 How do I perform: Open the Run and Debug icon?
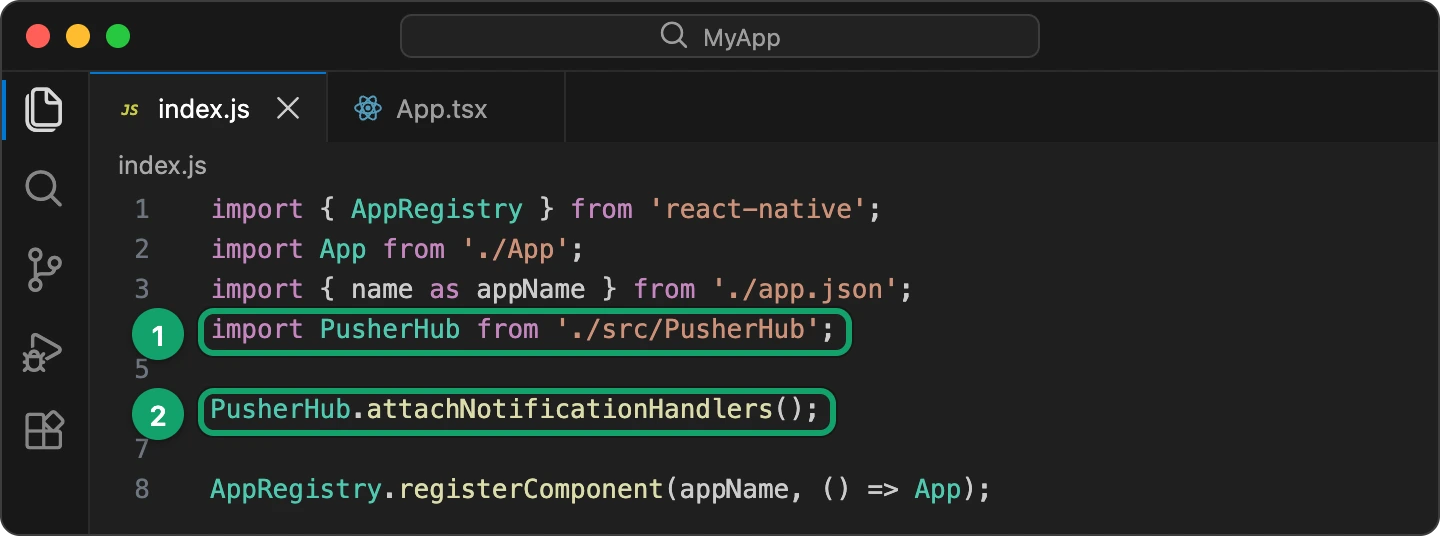pyautogui.click(x=43, y=352)
